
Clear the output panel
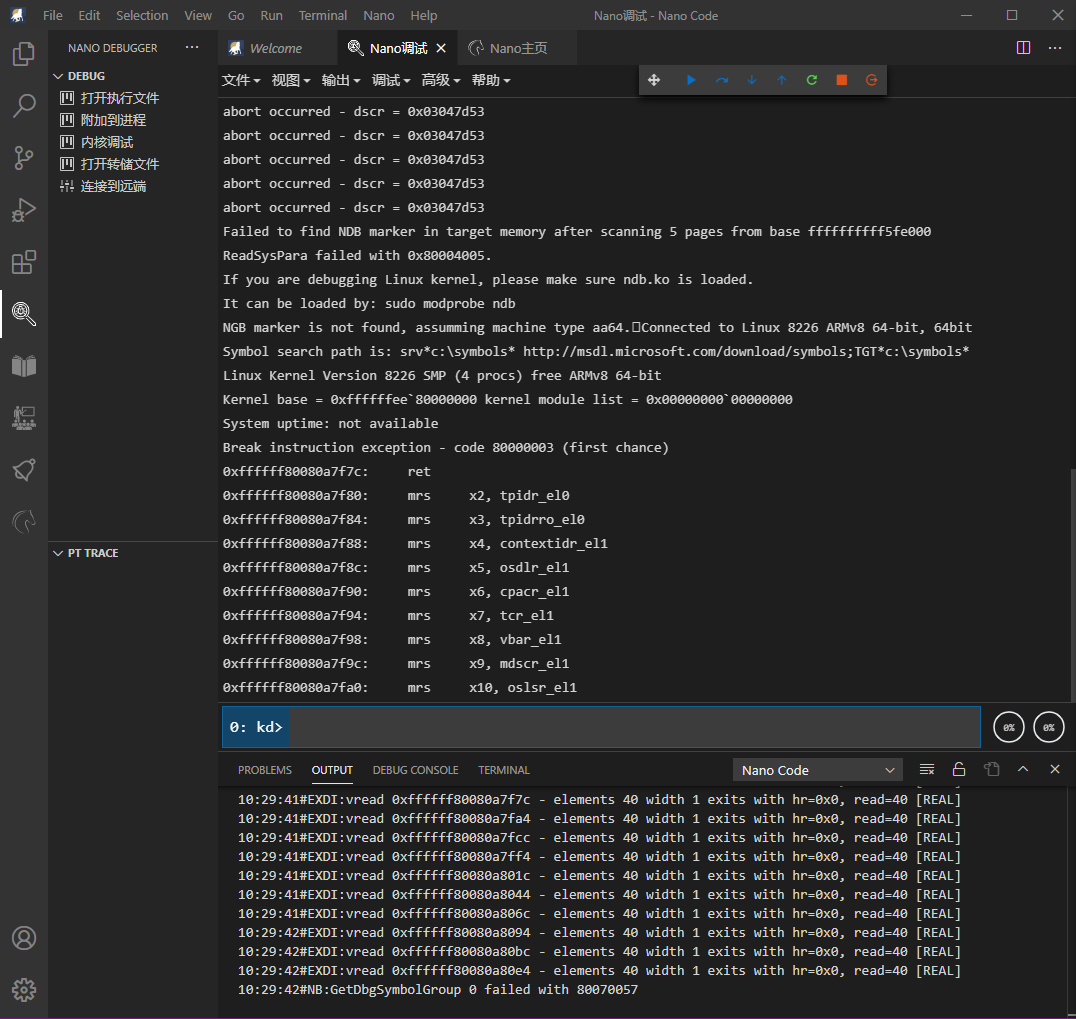pyautogui.click(x=927, y=769)
